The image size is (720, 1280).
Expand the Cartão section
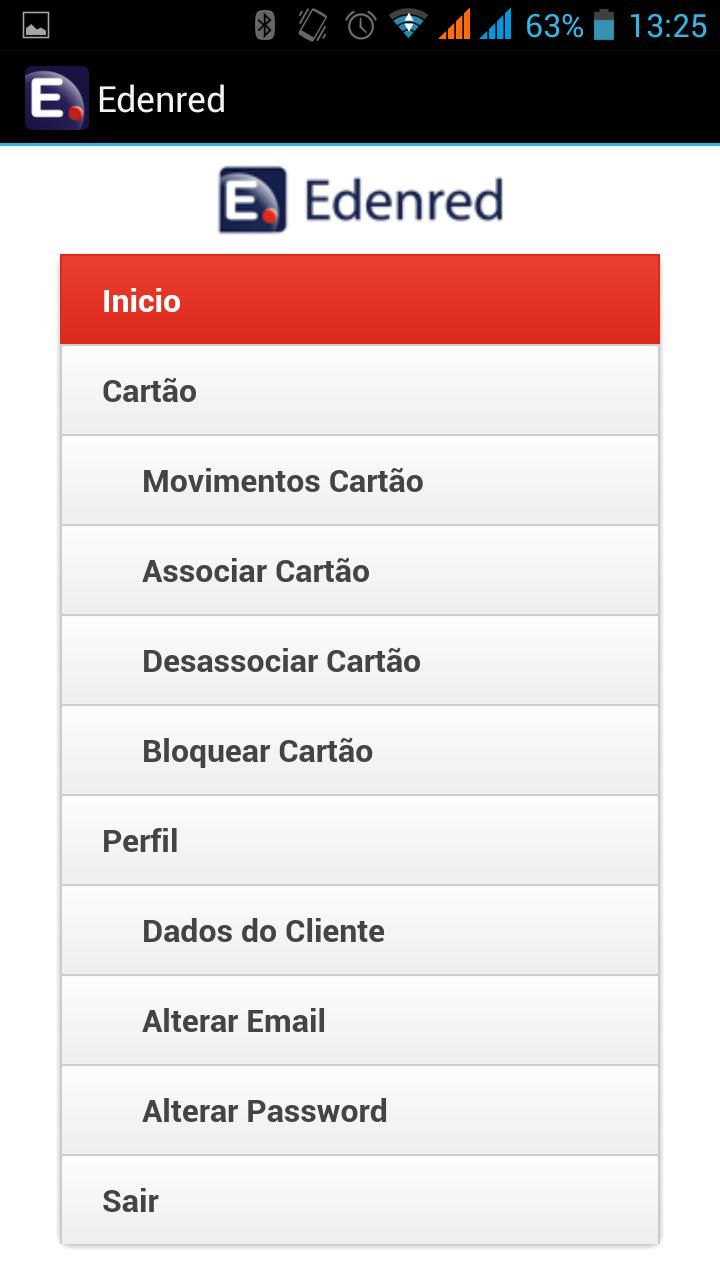pyautogui.click(x=360, y=391)
